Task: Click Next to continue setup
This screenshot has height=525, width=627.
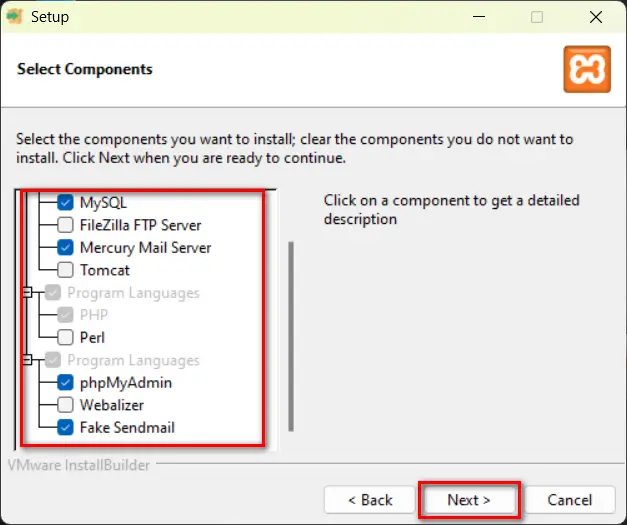Action: click(469, 499)
